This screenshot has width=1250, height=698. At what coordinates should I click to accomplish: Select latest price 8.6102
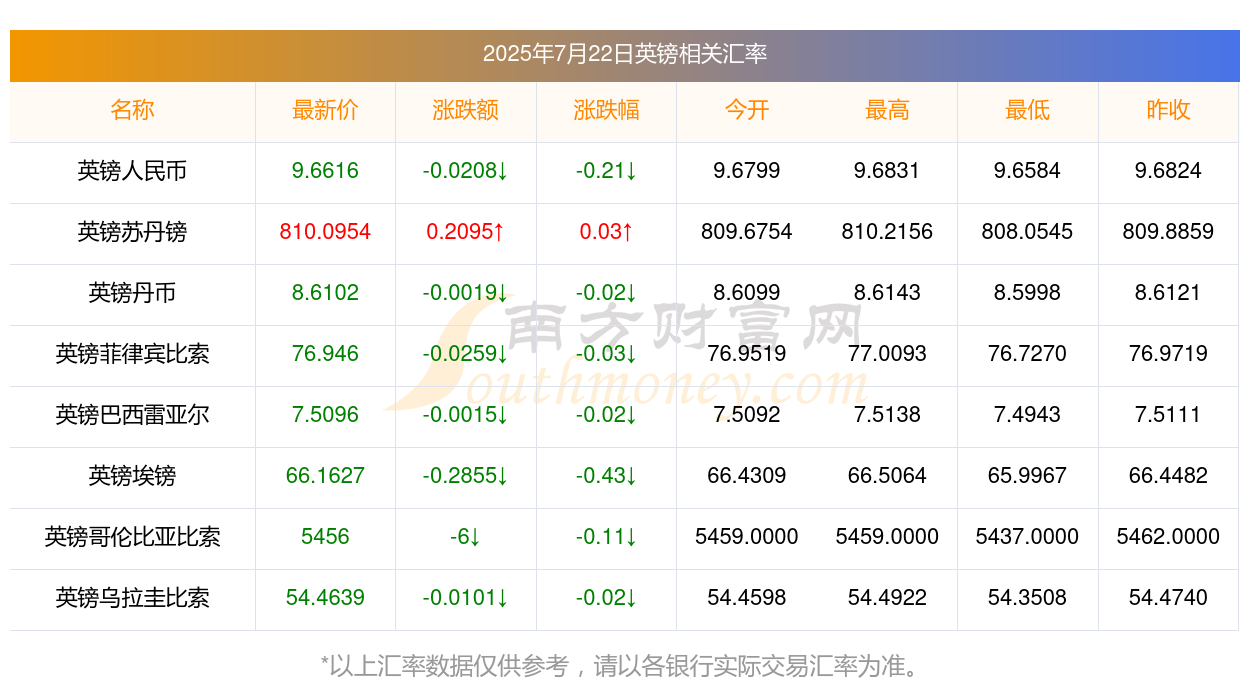[x=325, y=293]
